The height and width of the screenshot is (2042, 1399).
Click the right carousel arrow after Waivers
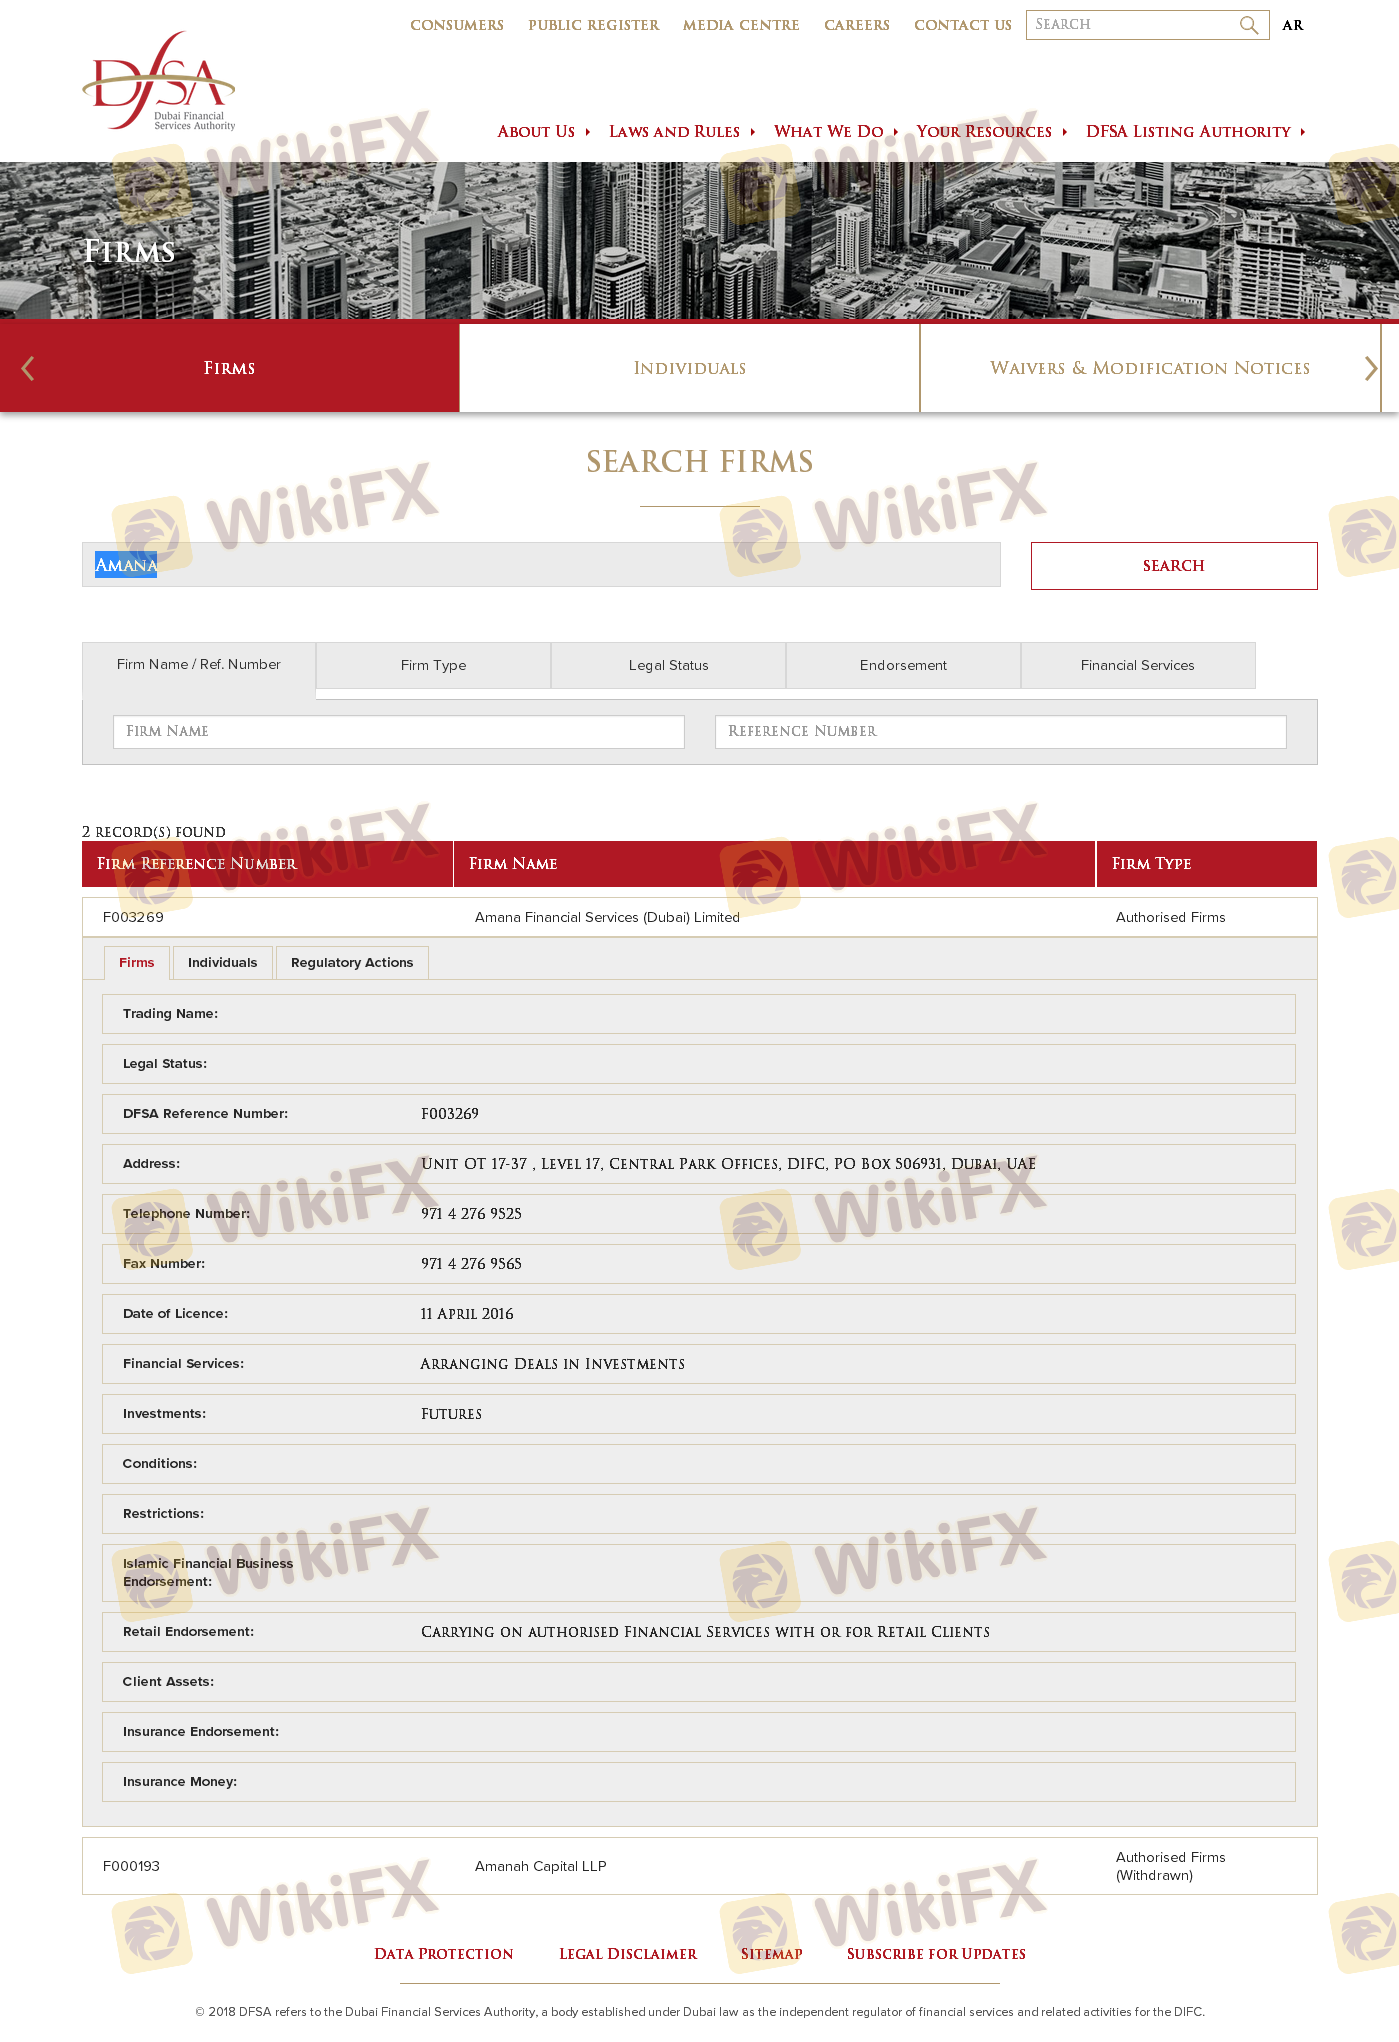[1370, 368]
